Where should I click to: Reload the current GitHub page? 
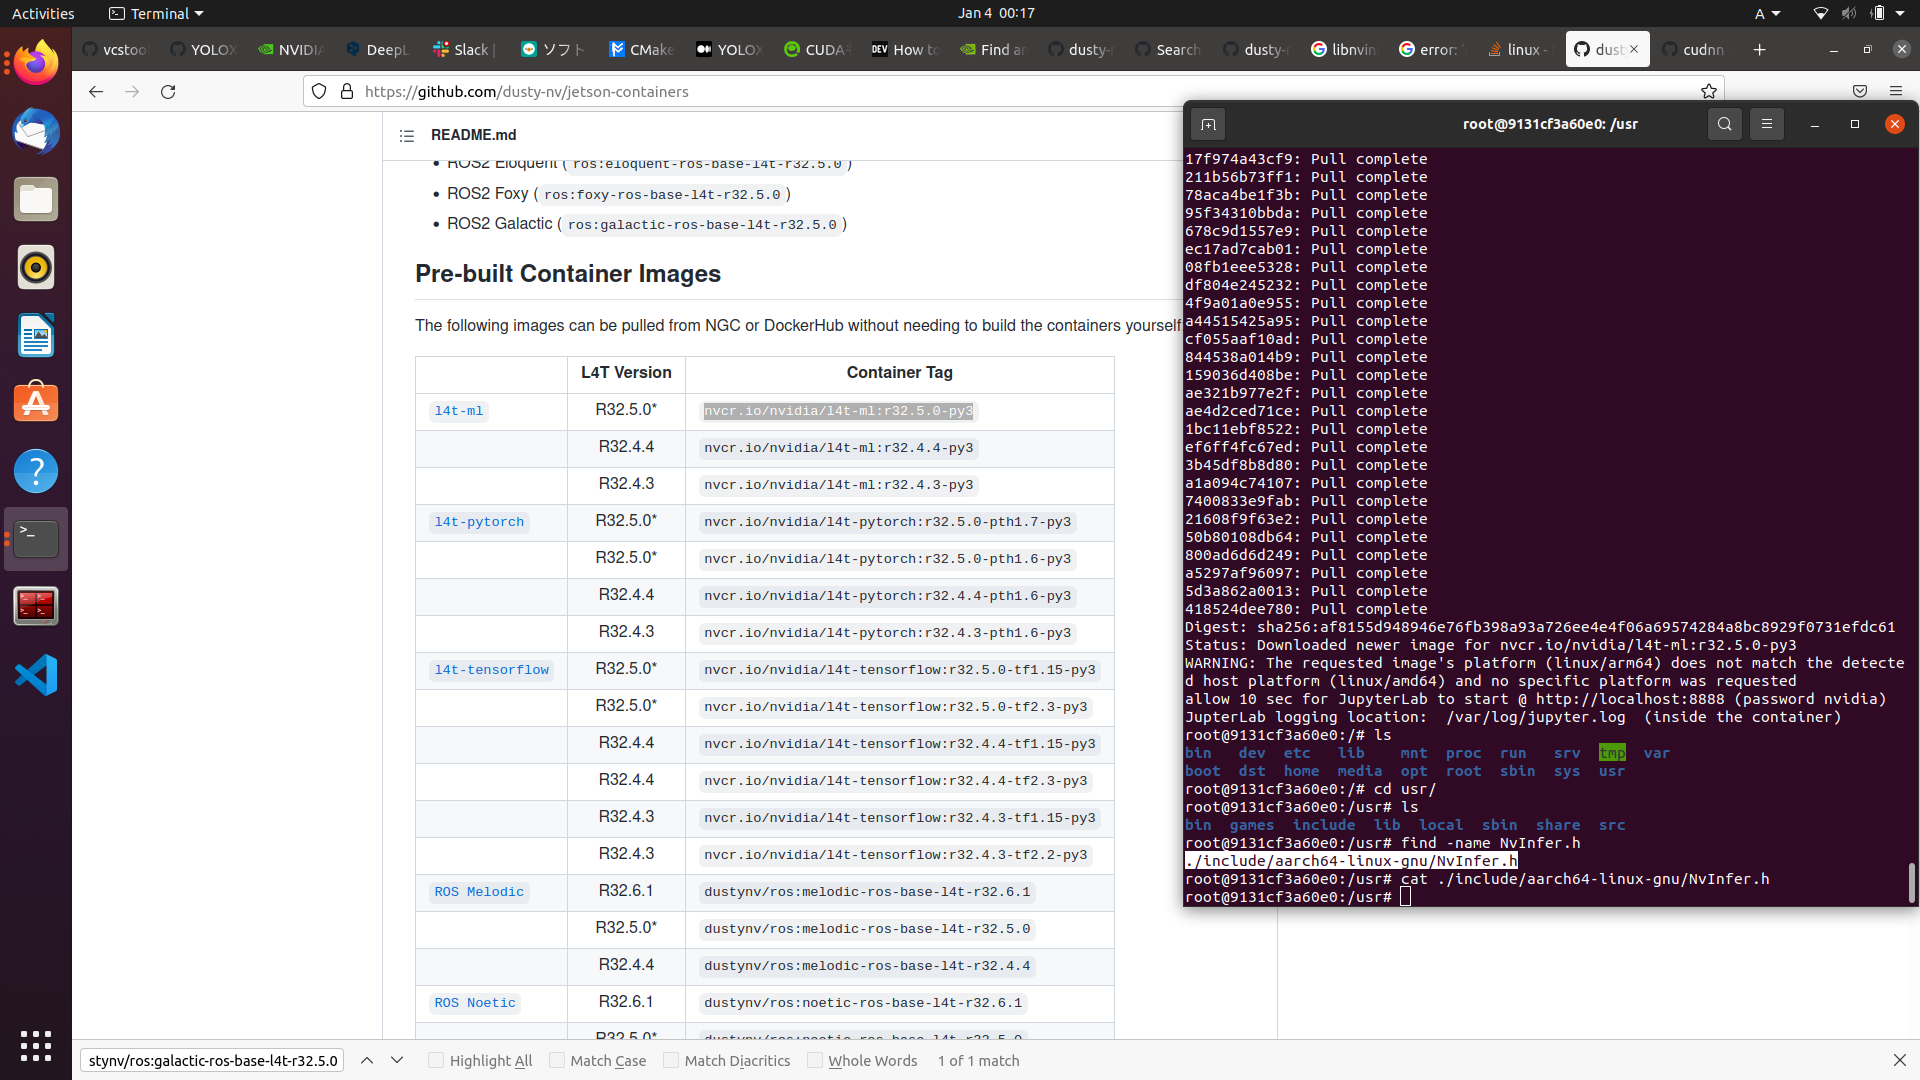tap(168, 91)
